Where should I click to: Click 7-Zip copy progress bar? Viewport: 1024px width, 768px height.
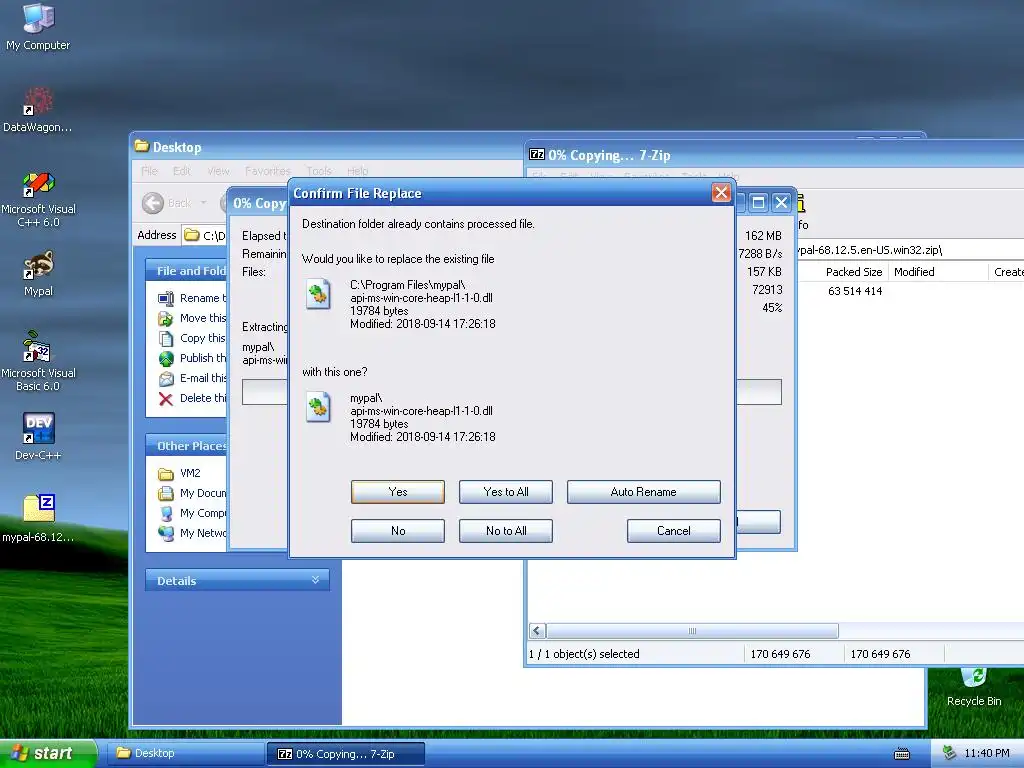pos(511,392)
